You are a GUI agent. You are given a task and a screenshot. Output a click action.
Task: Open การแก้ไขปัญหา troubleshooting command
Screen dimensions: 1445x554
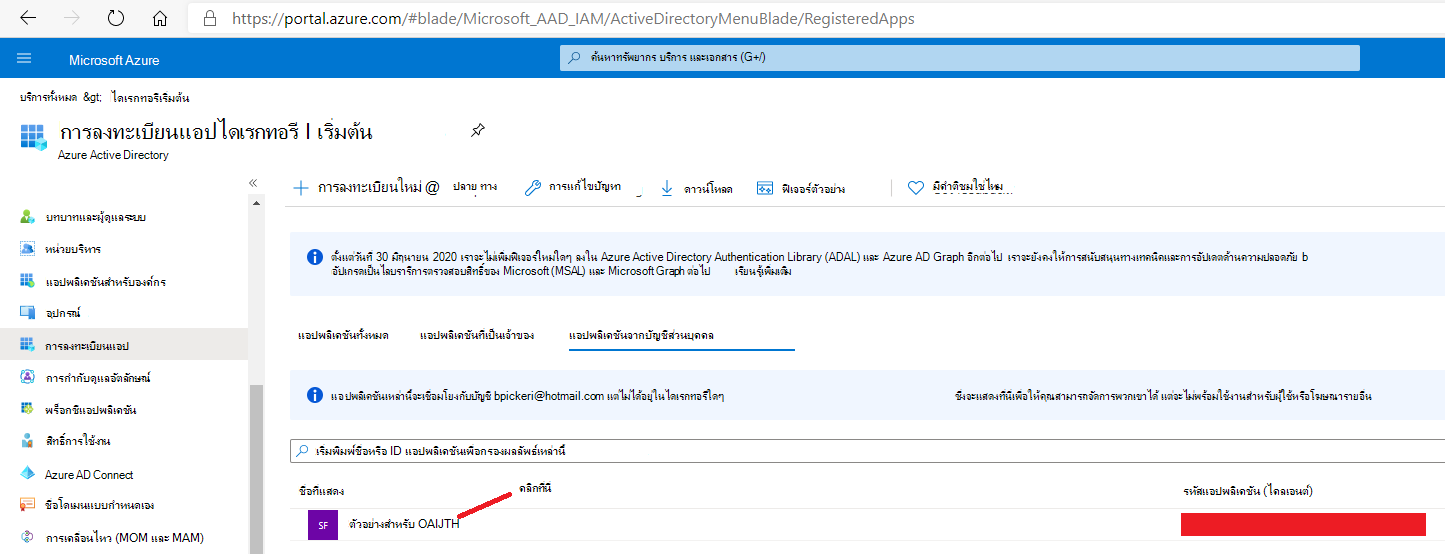(x=585, y=187)
